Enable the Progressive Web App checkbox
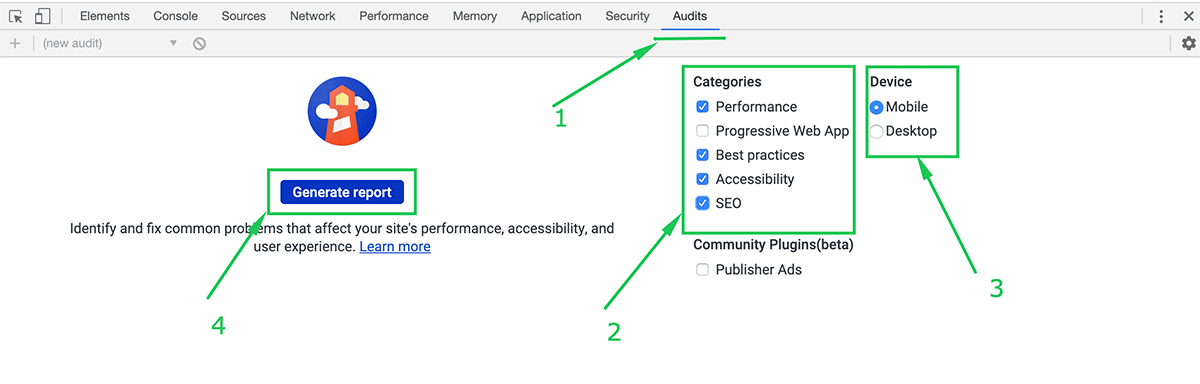The height and width of the screenshot is (384, 1200). [x=703, y=131]
